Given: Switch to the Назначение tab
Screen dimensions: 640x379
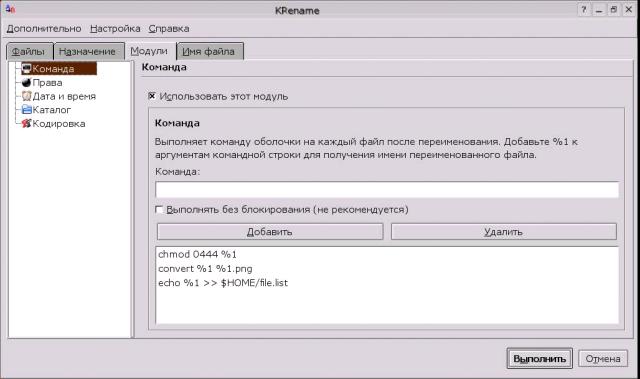Looking at the screenshot, I should (89, 51).
